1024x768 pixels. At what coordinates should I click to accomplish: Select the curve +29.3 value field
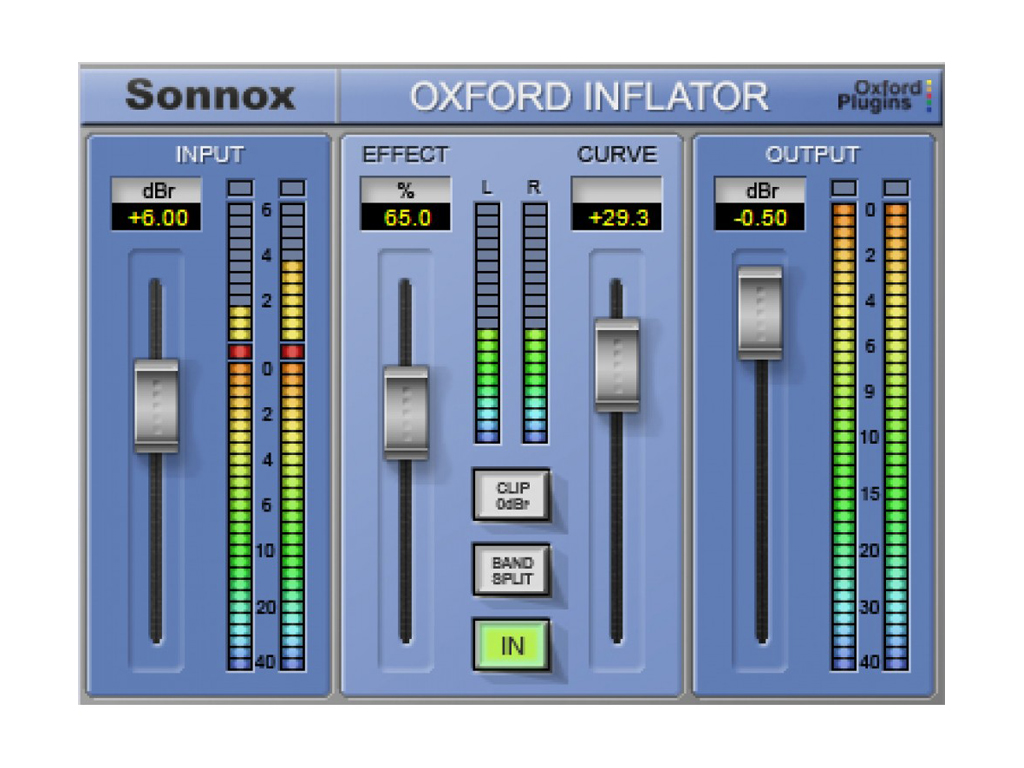[617, 218]
